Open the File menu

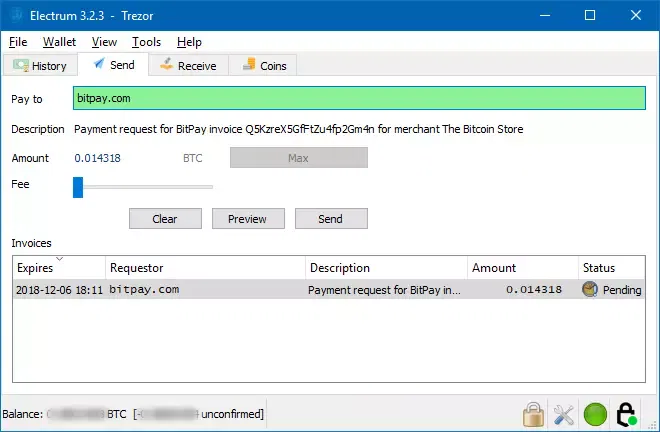click(18, 42)
